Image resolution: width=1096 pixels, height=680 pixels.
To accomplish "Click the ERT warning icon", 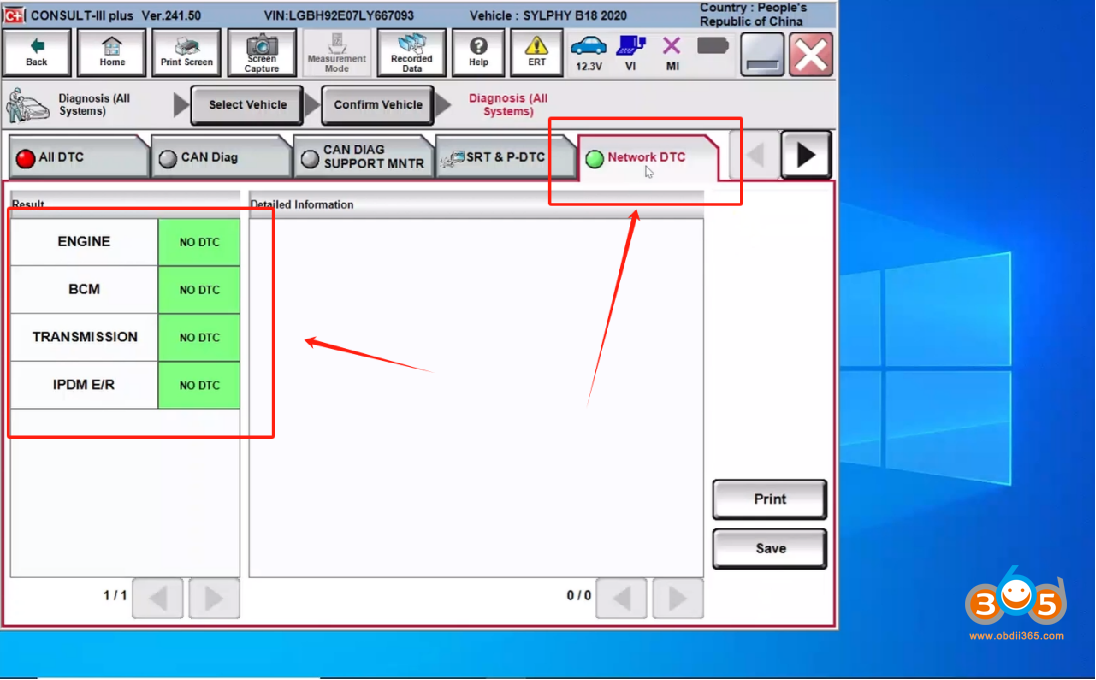I will coord(537,52).
